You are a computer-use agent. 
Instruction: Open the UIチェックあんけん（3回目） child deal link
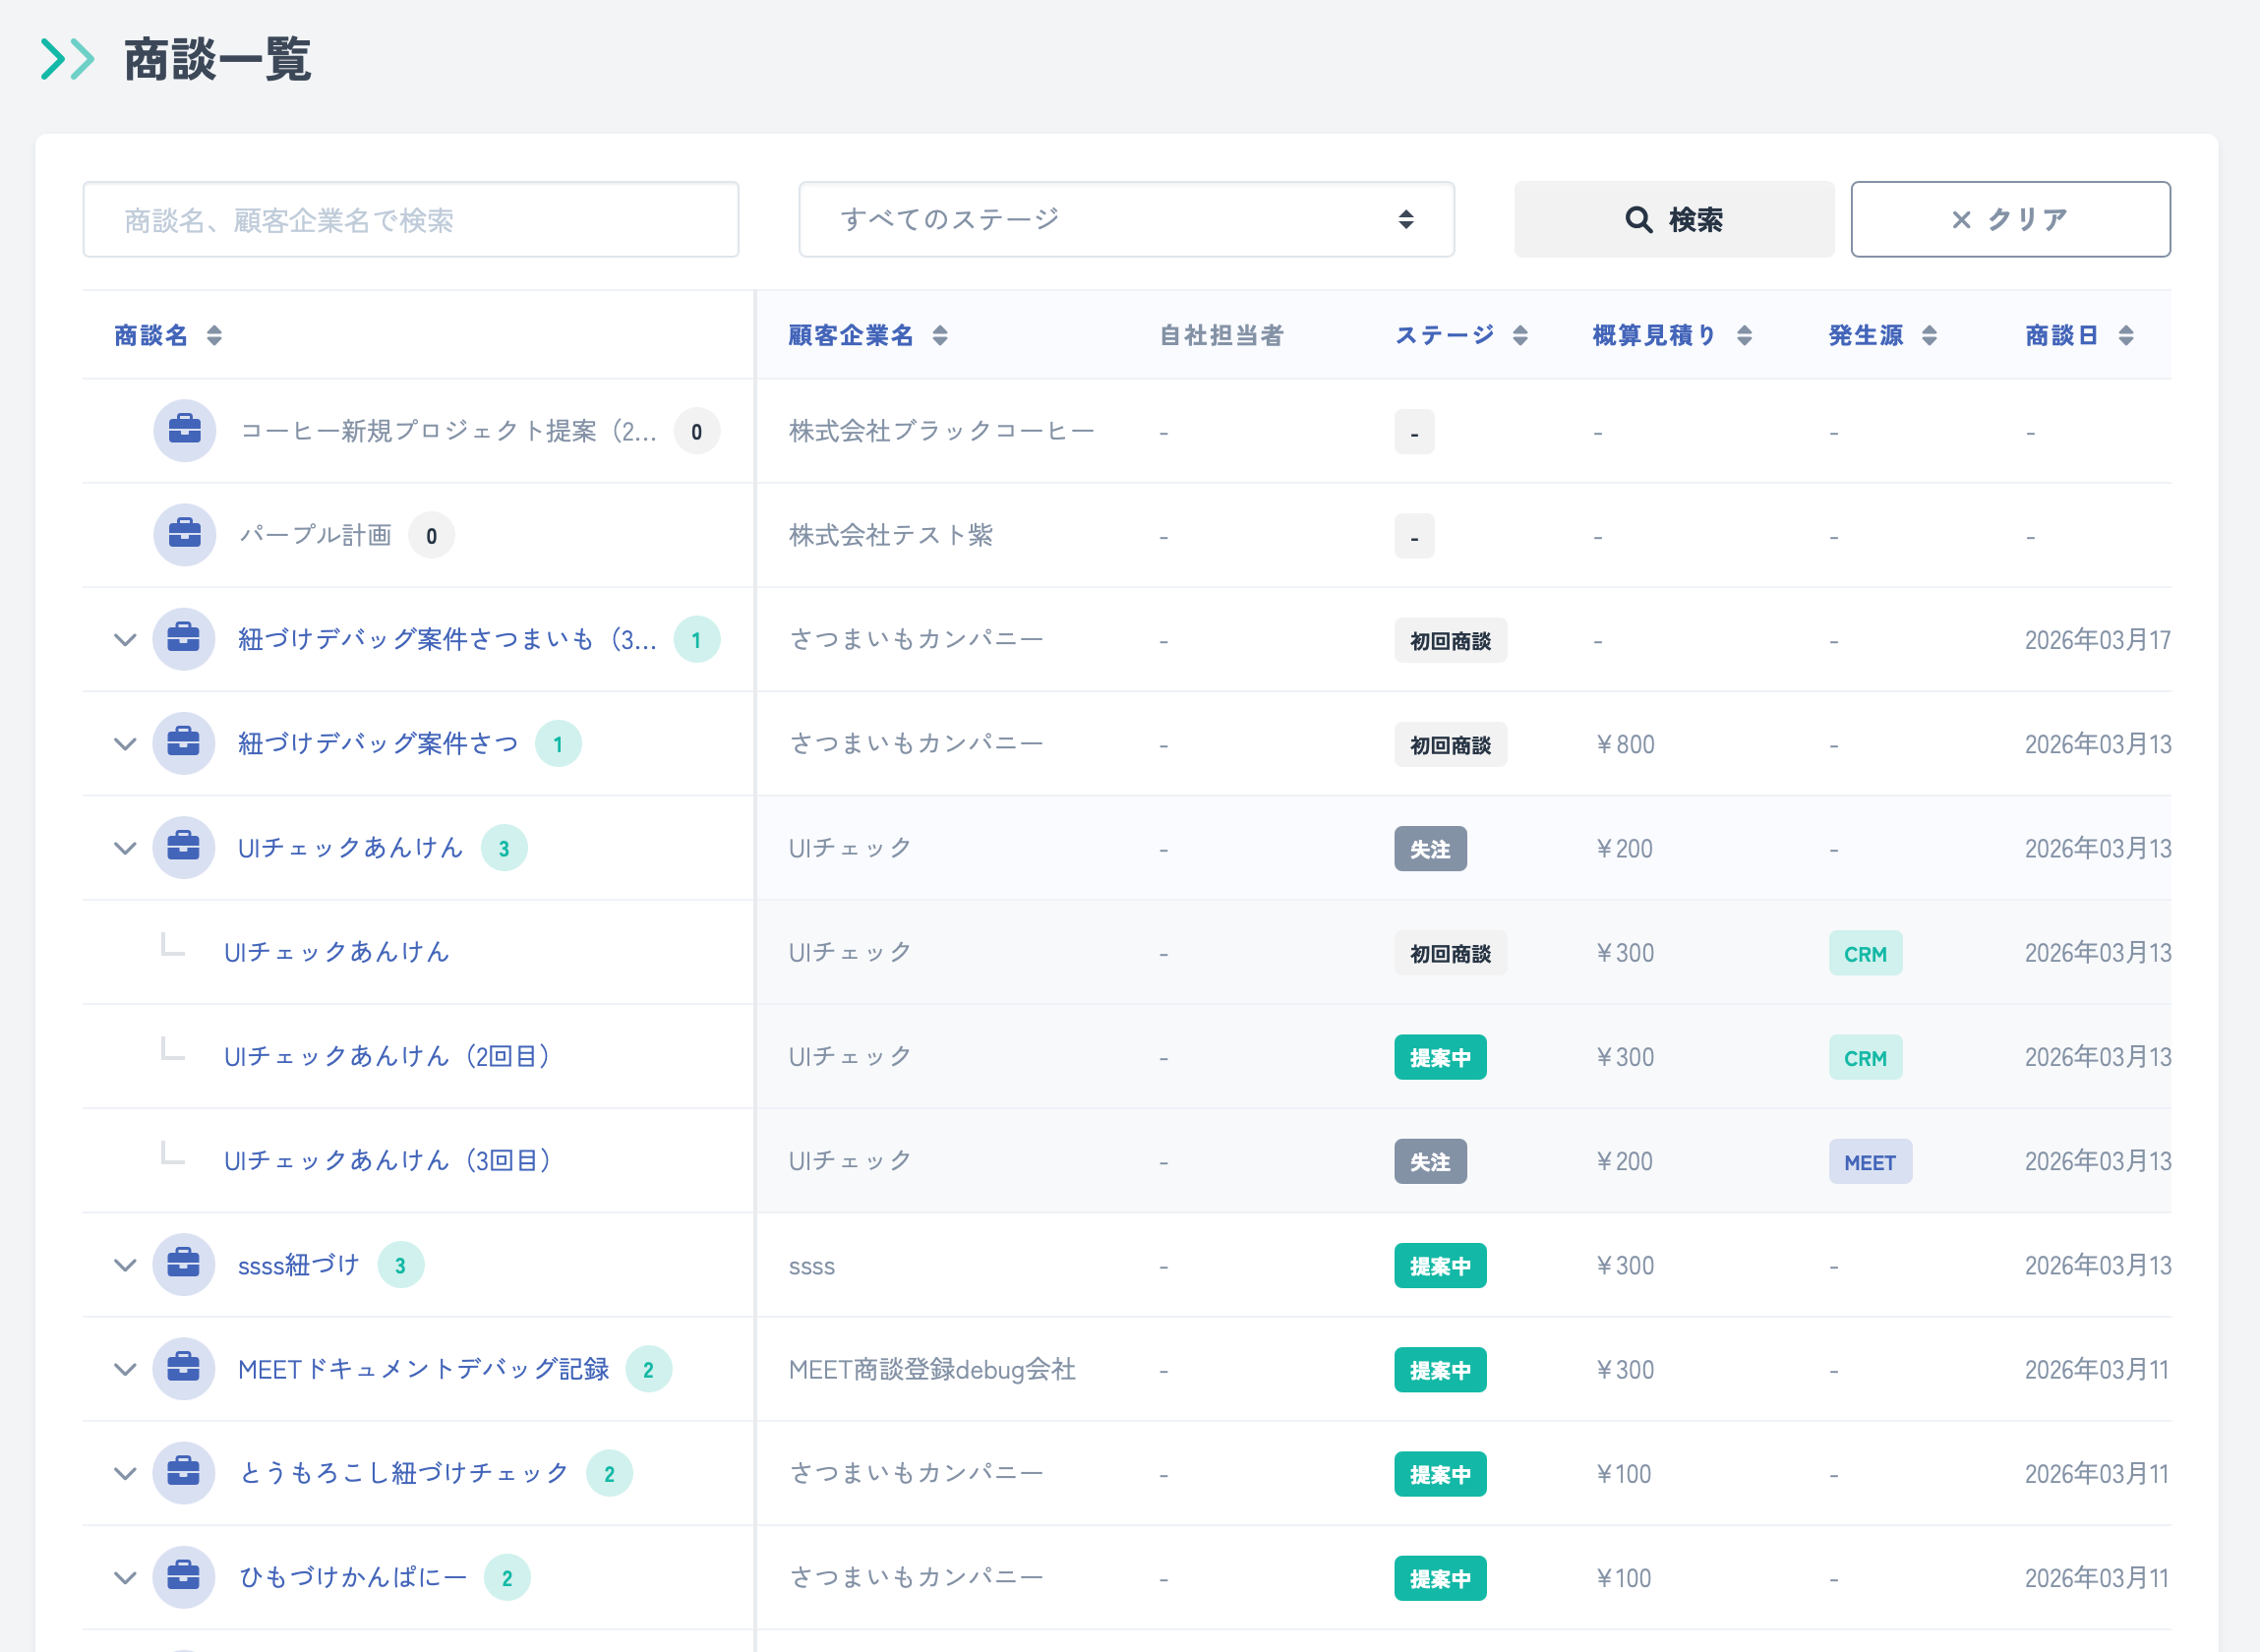click(x=387, y=1160)
